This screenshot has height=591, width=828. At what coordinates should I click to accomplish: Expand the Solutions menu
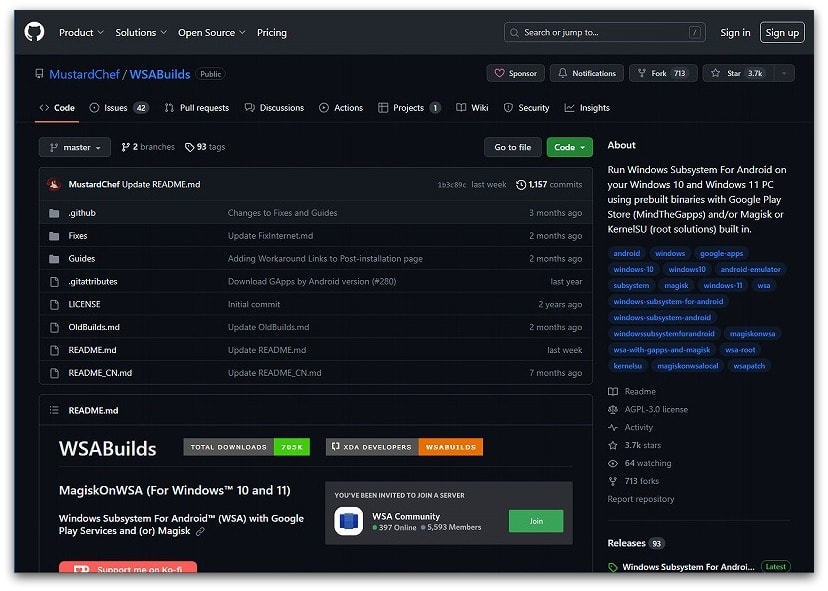tap(140, 33)
